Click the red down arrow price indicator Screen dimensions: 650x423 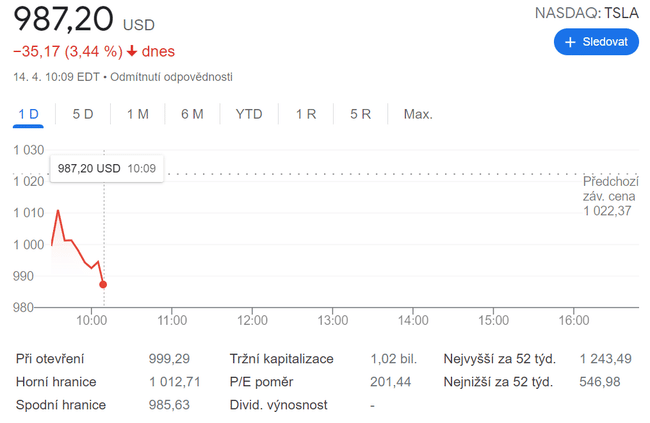tap(131, 51)
